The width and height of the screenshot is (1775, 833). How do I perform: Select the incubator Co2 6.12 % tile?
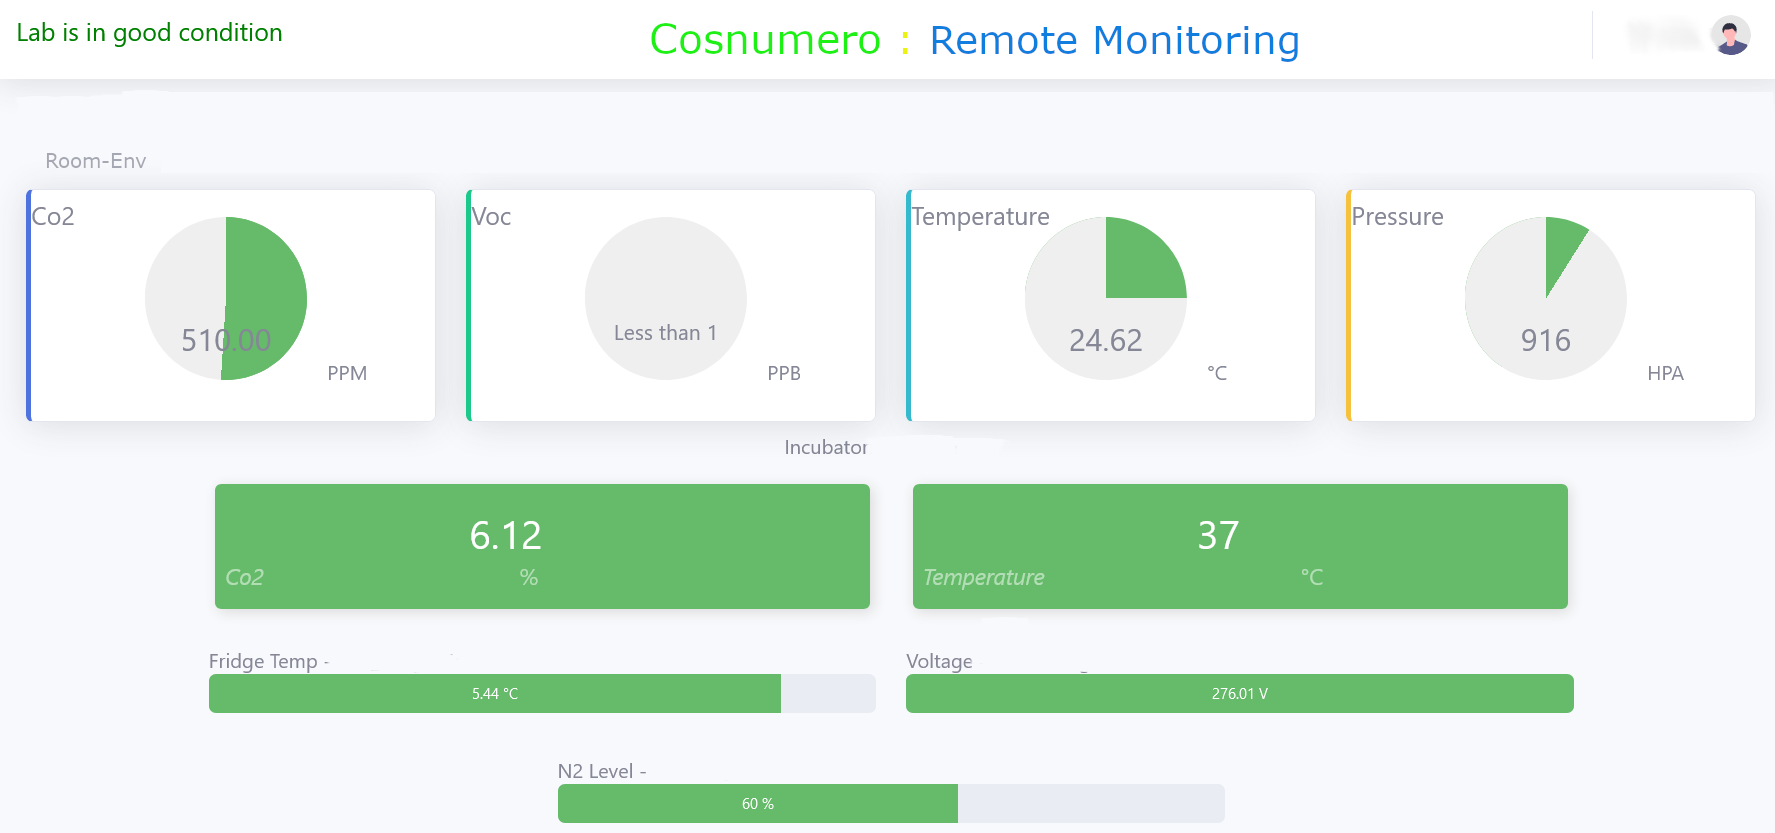click(542, 546)
